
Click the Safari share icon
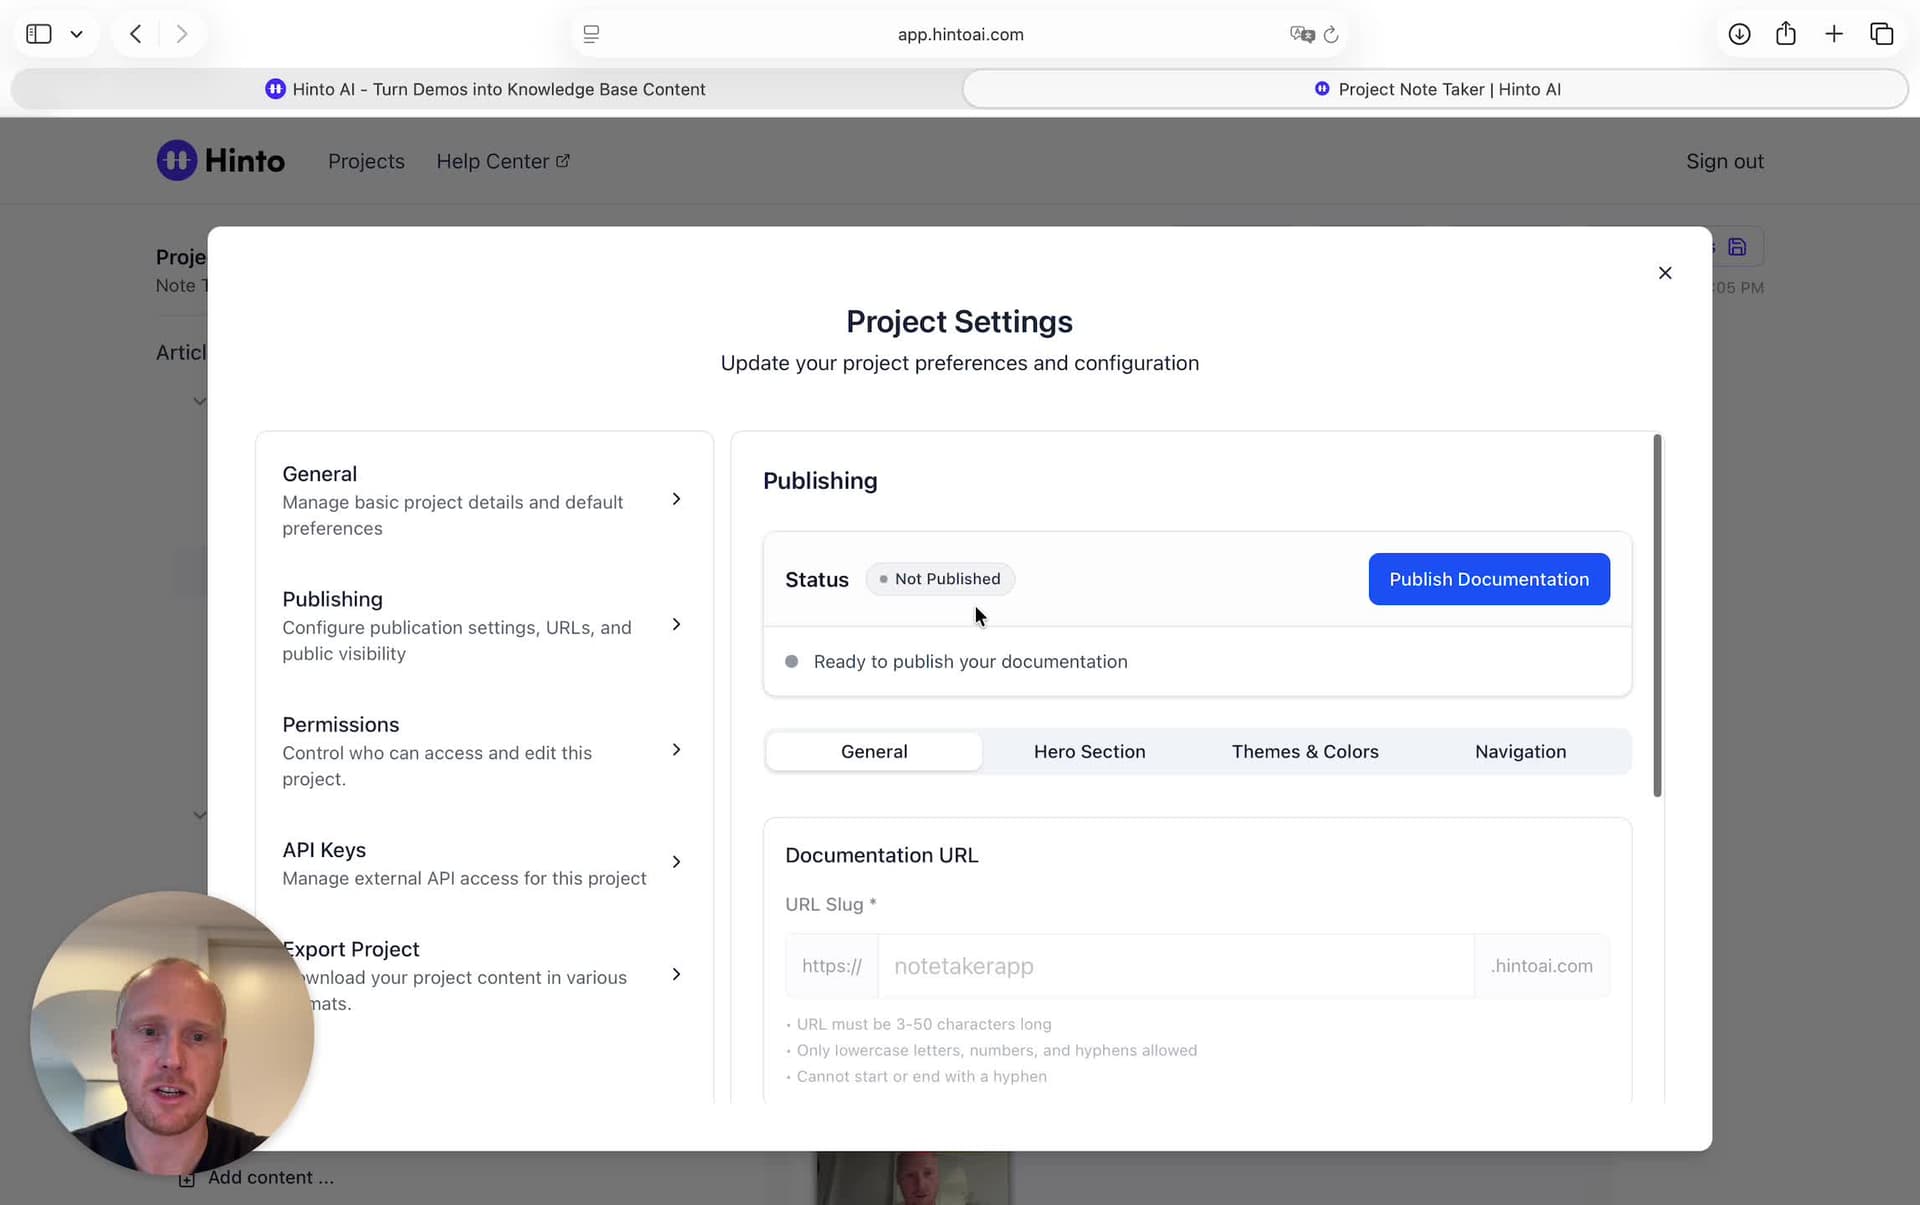(x=1786, y=34)
